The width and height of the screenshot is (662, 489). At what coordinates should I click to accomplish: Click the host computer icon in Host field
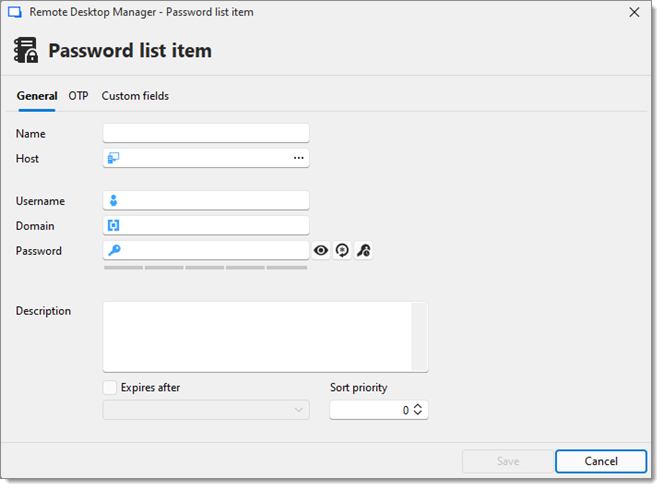(113, 158)
